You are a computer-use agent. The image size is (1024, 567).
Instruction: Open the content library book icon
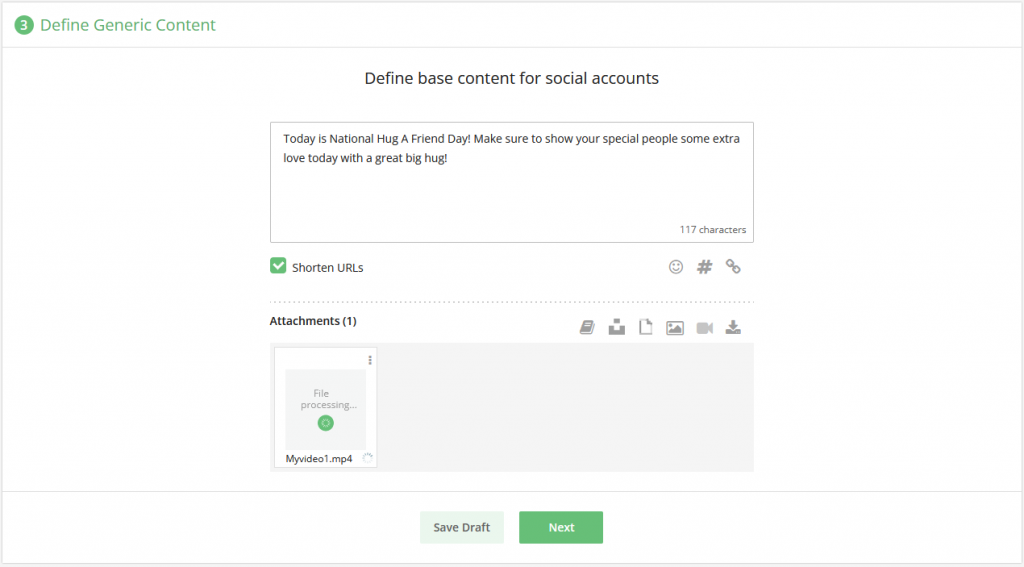[587, 327]
